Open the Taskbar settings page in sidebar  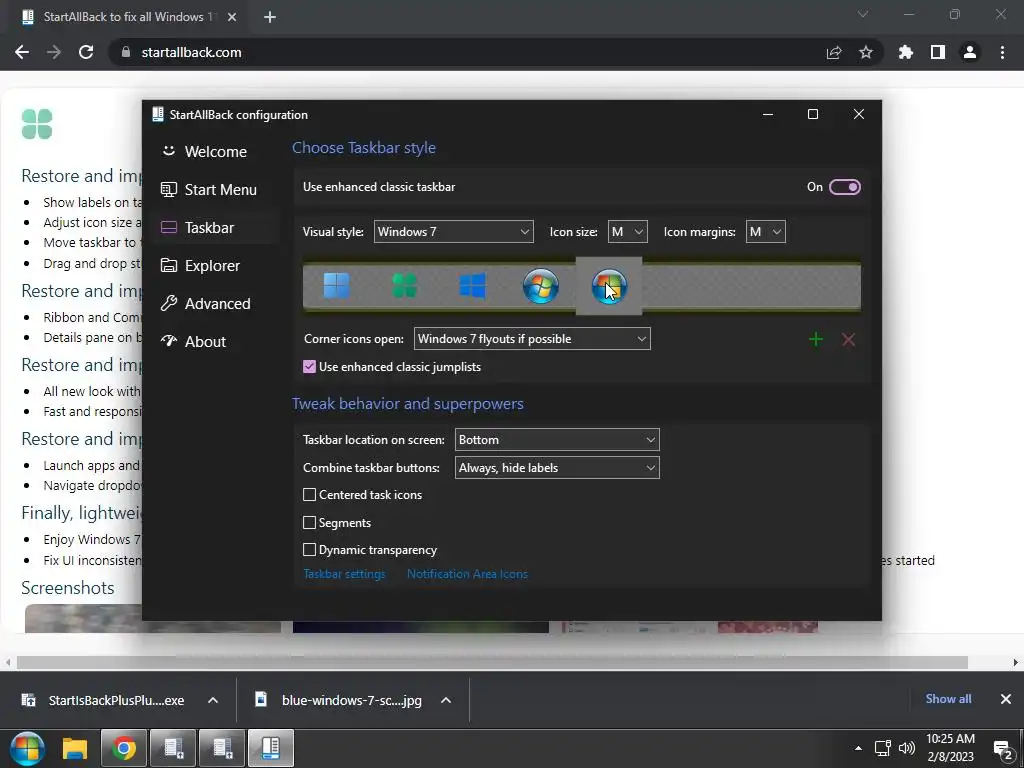(215, 227)
